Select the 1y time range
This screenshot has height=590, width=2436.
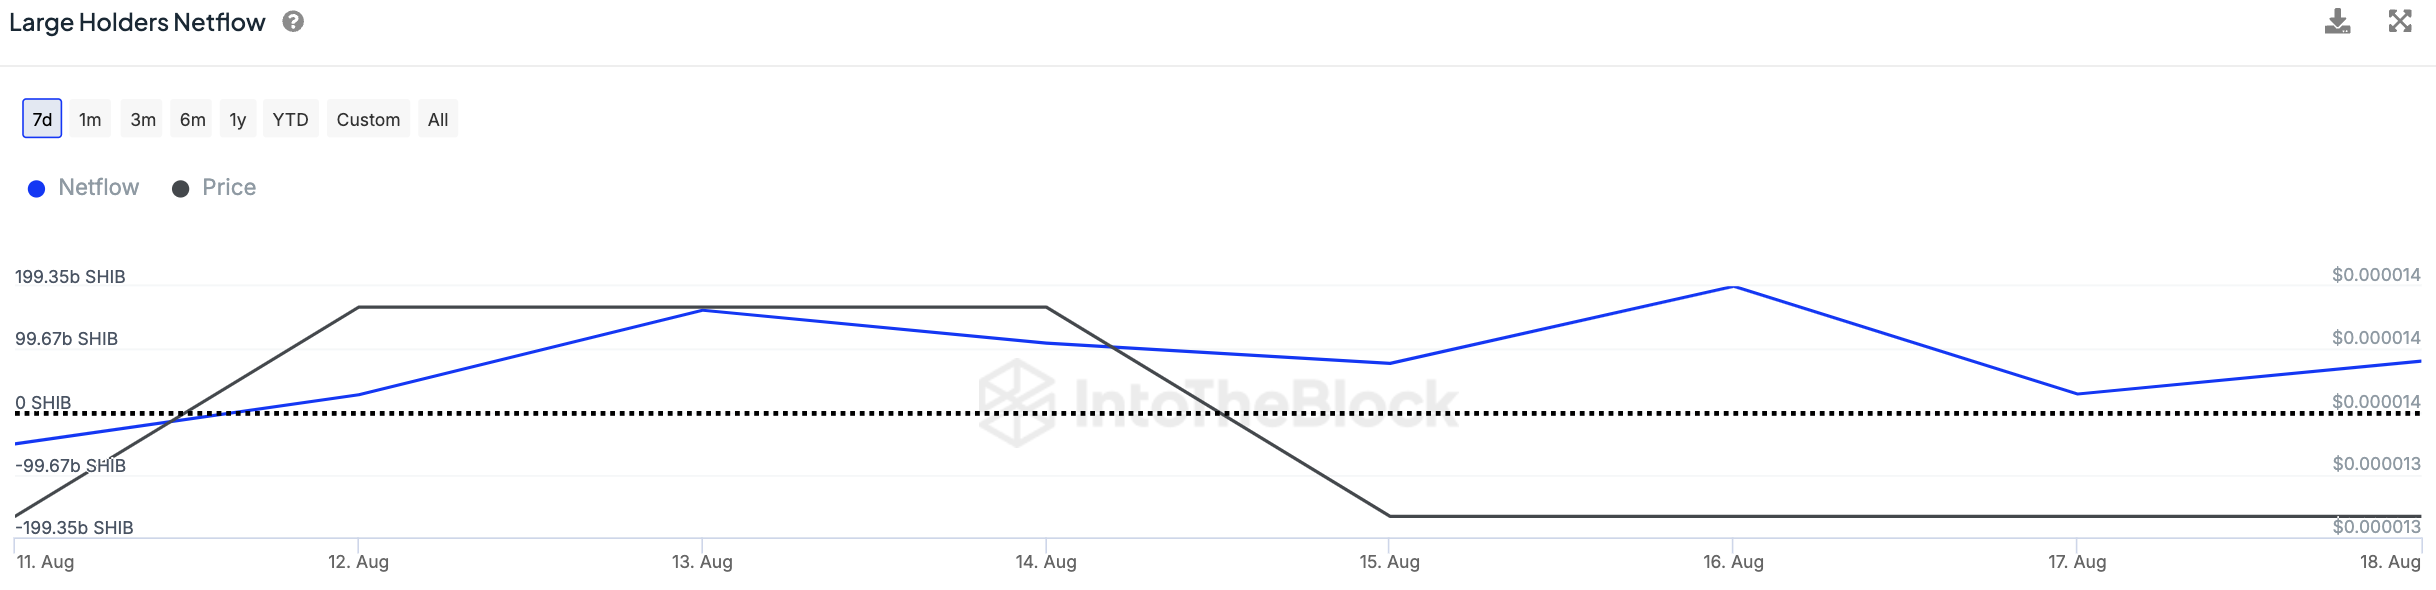[238, 119]
